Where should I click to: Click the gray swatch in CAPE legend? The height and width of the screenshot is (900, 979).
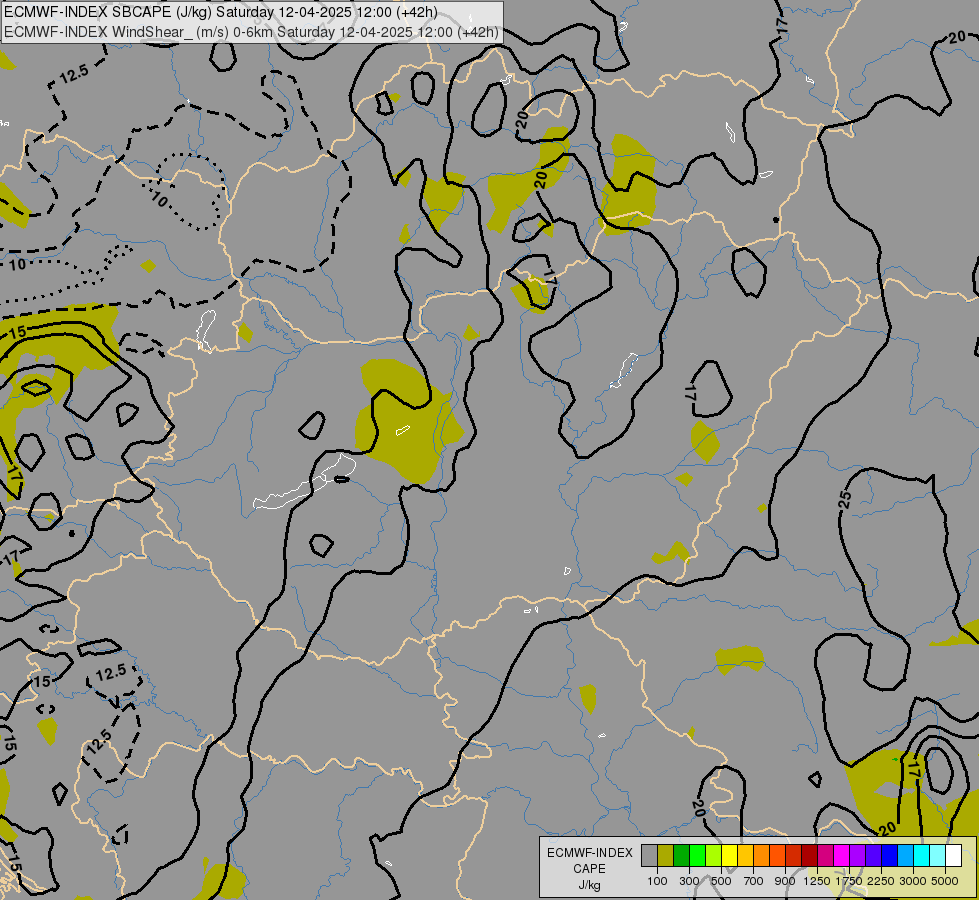pyautogui.click(x=649, y=855)
